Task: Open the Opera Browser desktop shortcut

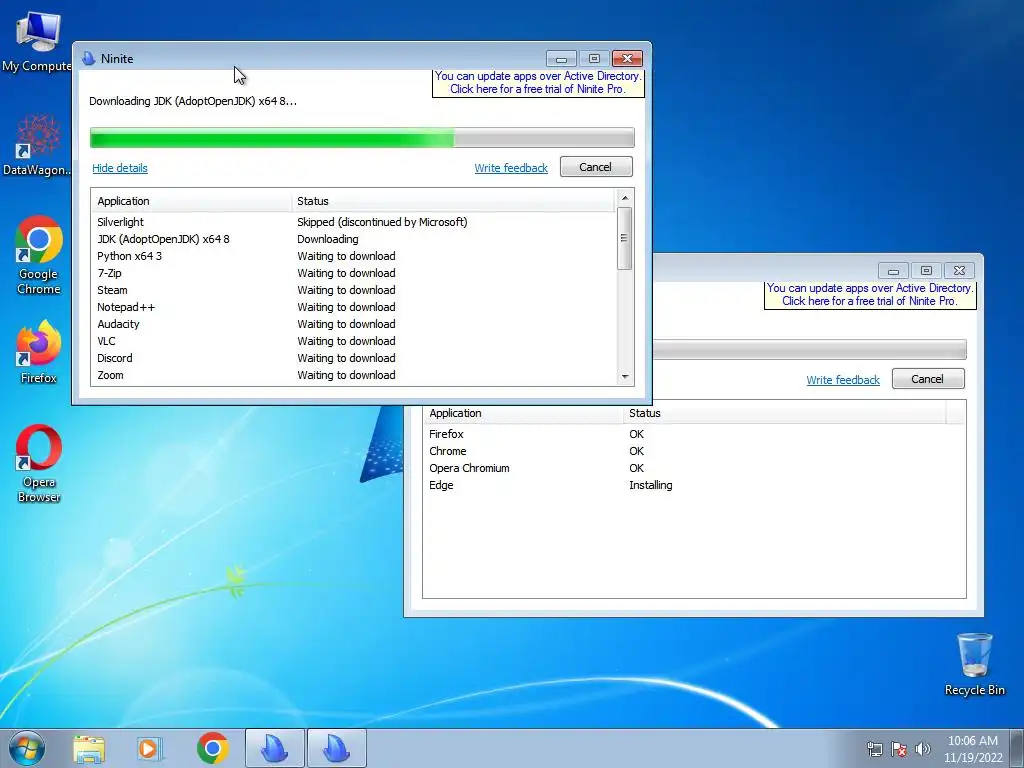Action: pos(39,464)
